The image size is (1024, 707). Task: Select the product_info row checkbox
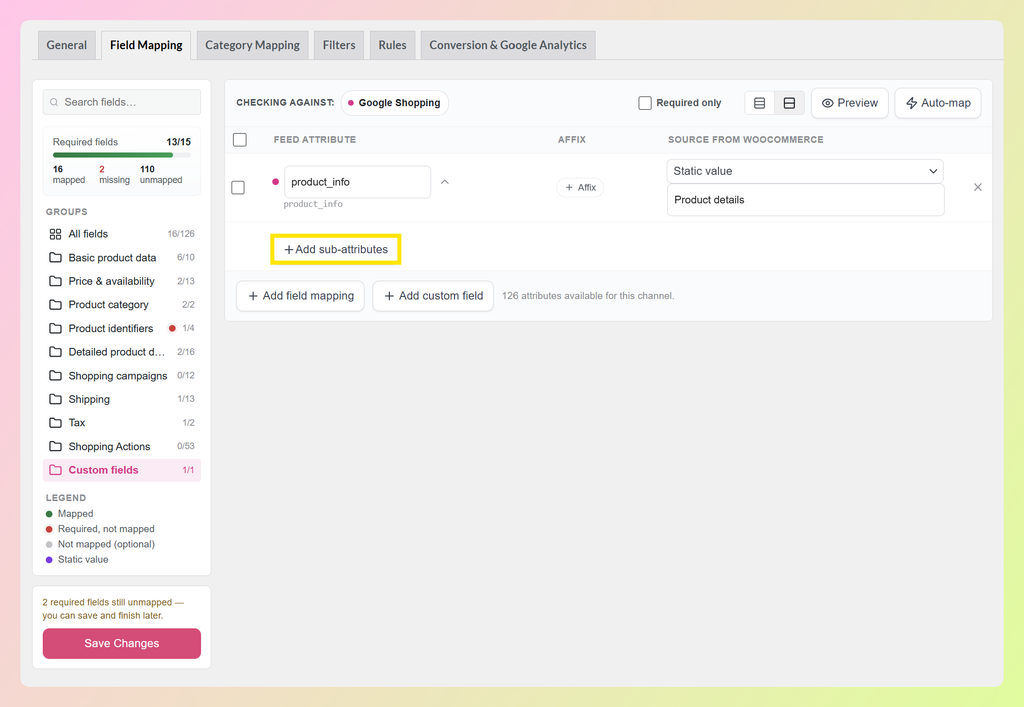(x=238, y=187)
